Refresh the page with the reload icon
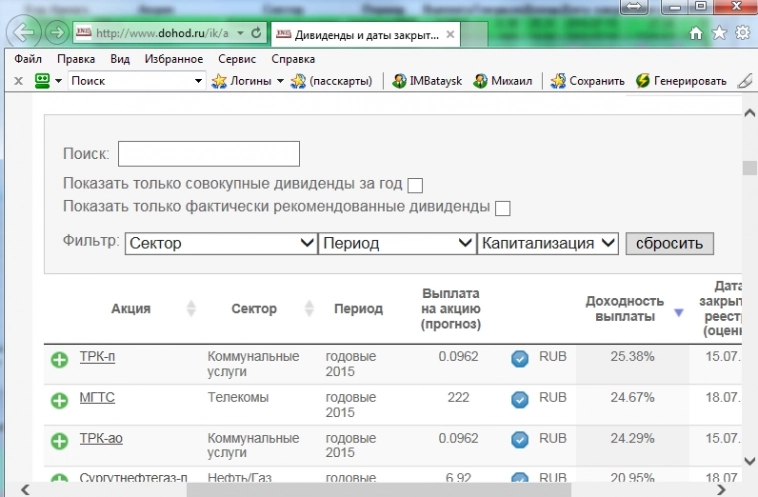The height and width of the screenshot is (497, 758). 256,33
